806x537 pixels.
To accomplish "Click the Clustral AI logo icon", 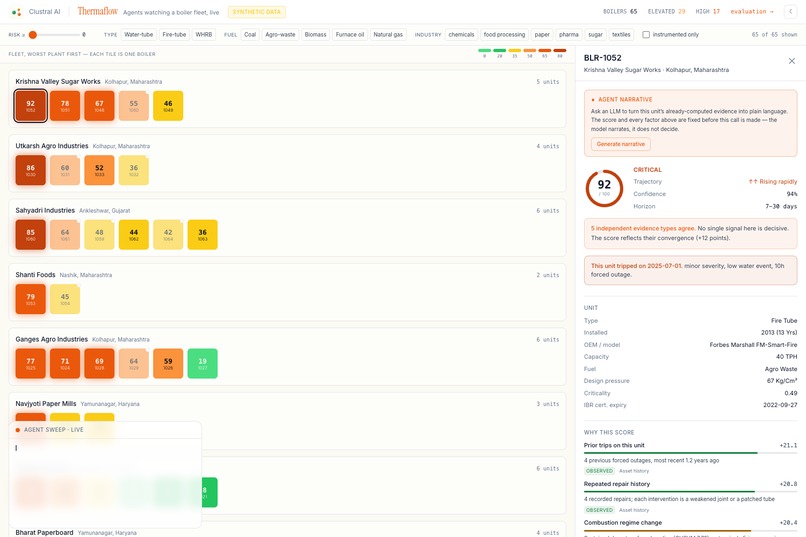I will [x=16, y=12].
